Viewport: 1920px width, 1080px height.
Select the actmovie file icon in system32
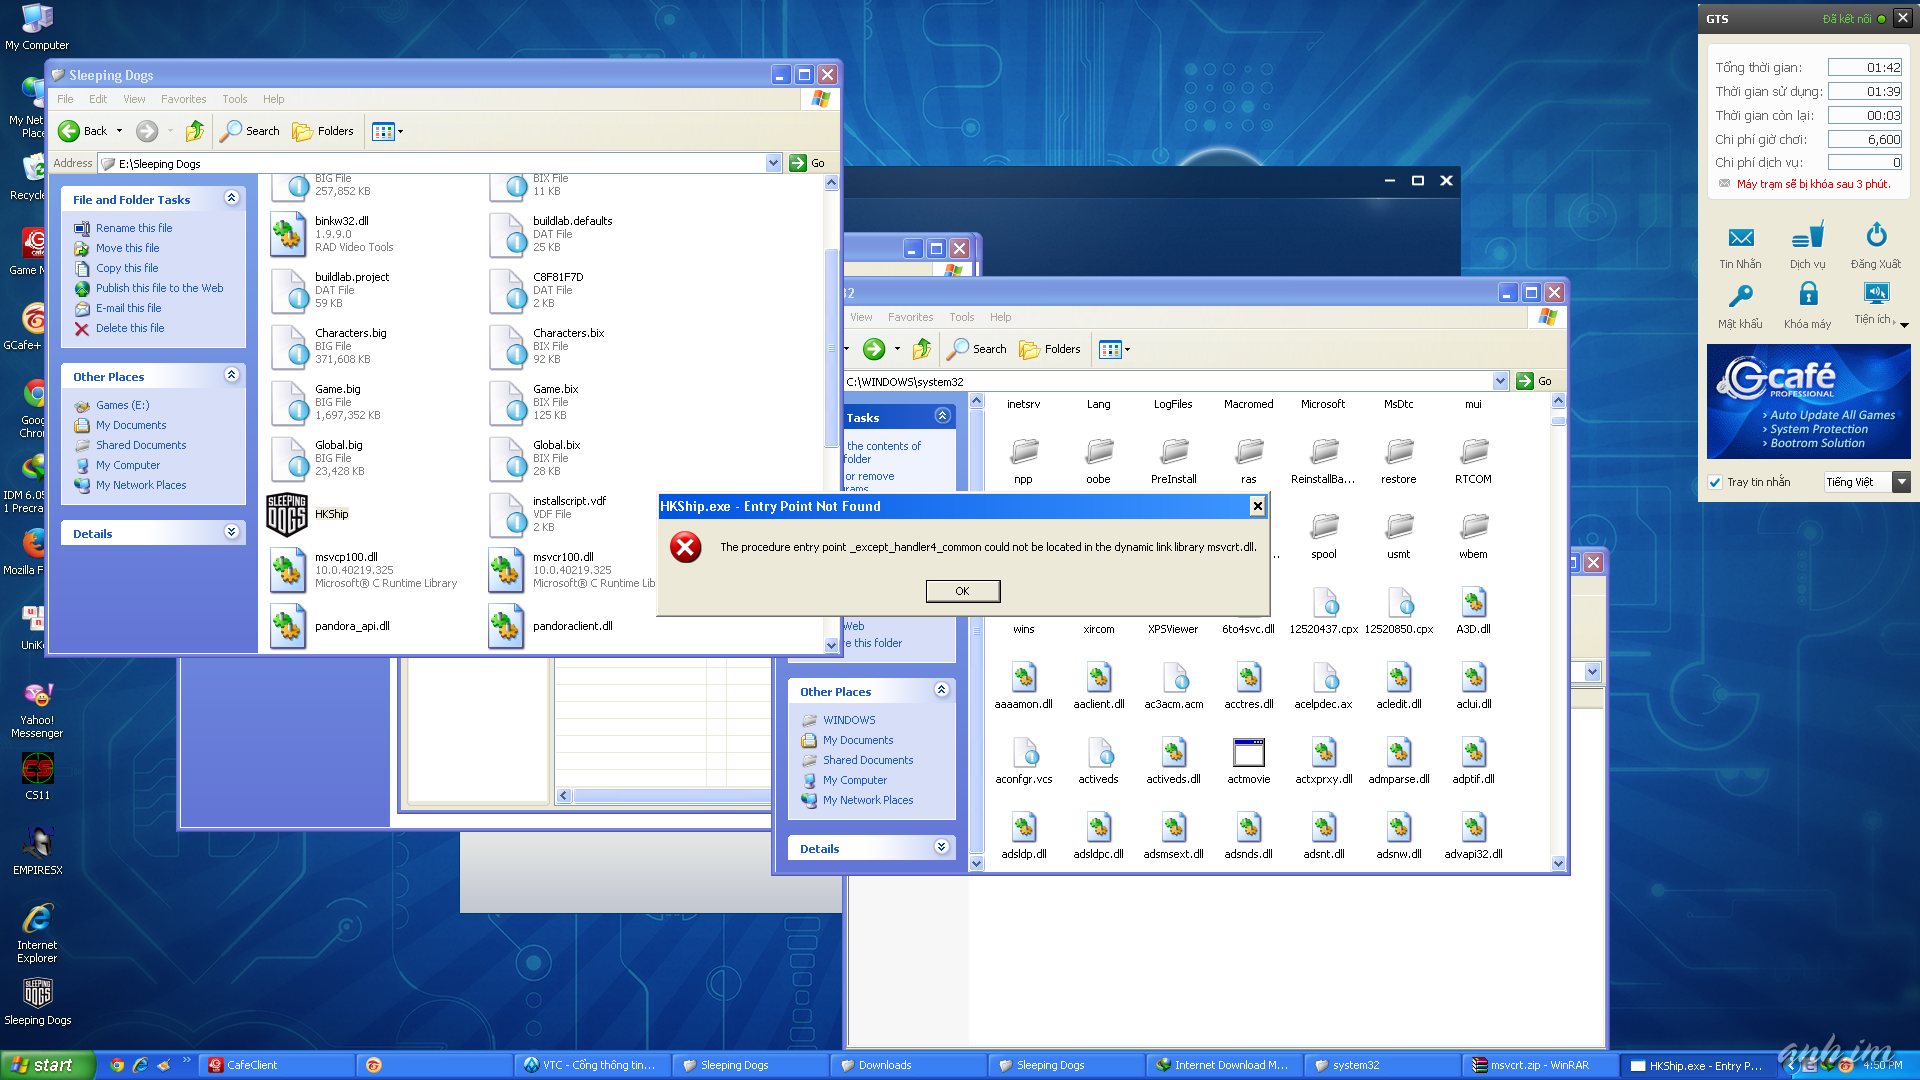coord(1249,752)
